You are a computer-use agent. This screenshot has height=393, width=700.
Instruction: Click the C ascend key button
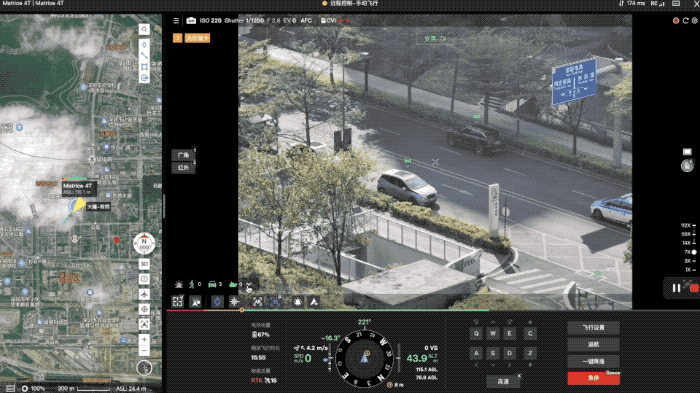(x=530, y=334)
